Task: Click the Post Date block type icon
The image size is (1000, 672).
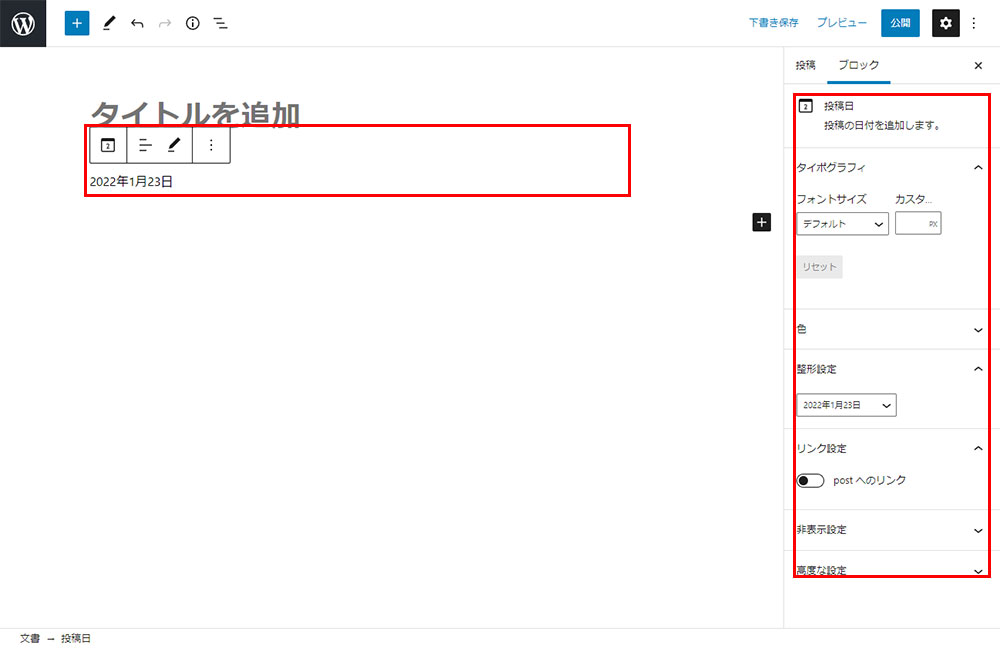Action: [x=108, y=145]
